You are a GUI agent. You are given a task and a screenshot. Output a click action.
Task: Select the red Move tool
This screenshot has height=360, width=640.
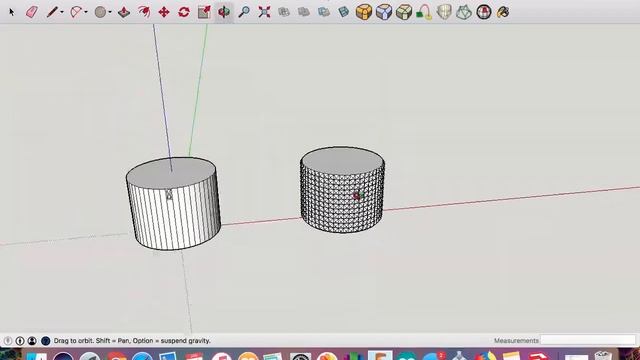coord(164,12)
